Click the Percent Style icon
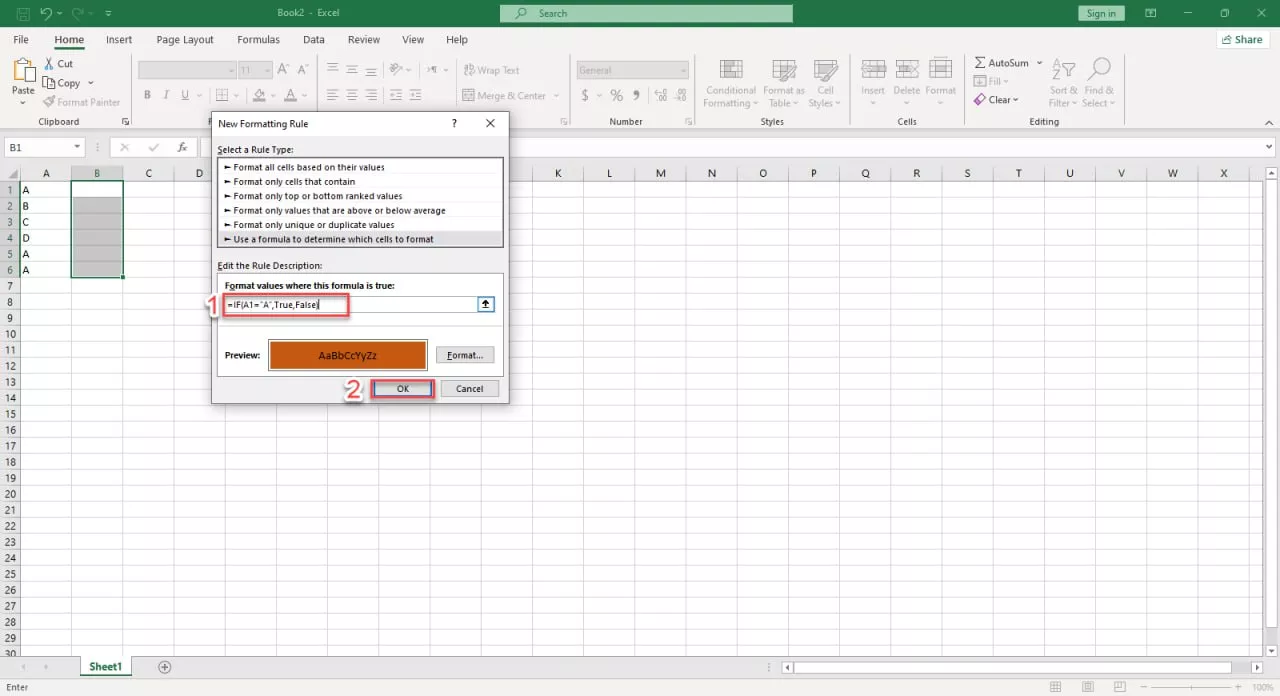Viewport: 1280px width, 696px height. point(616,96)
